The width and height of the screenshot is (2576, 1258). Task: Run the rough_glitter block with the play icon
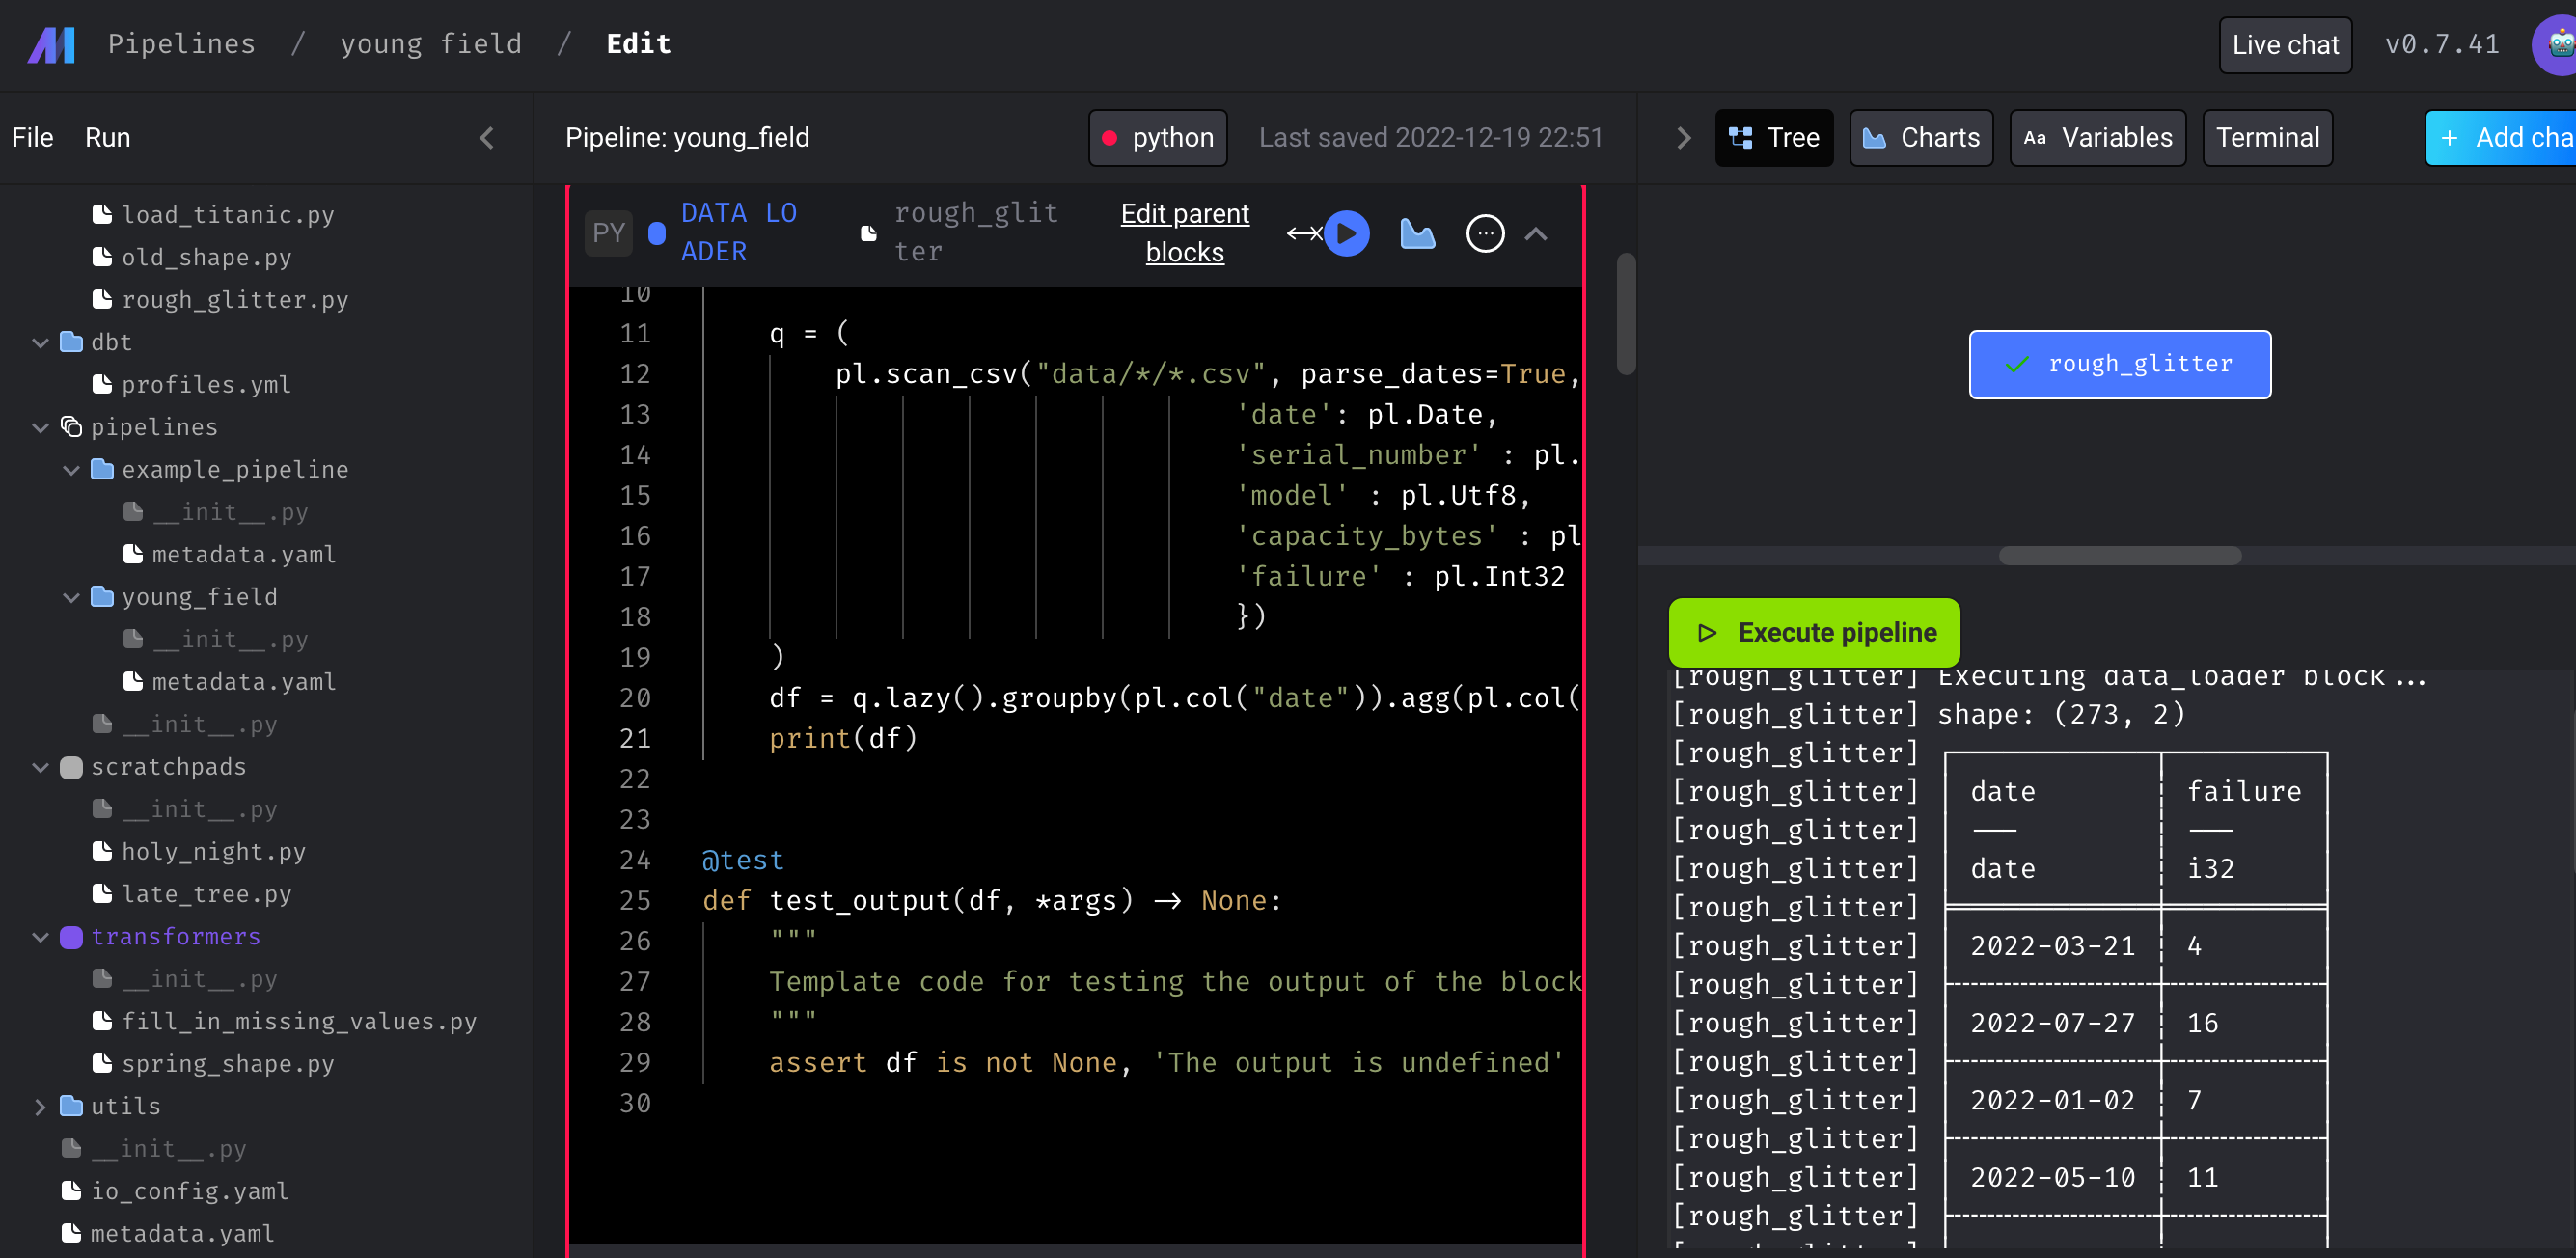point(1347,233)
